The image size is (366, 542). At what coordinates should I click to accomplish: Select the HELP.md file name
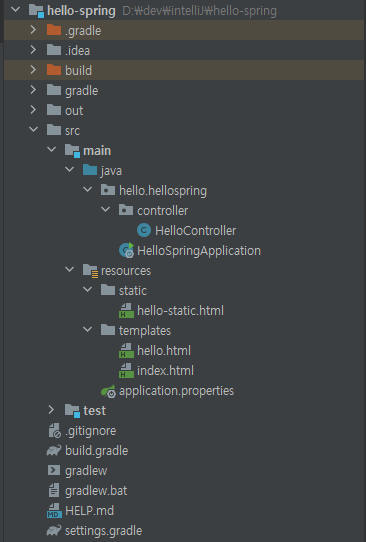pos(90,511)
